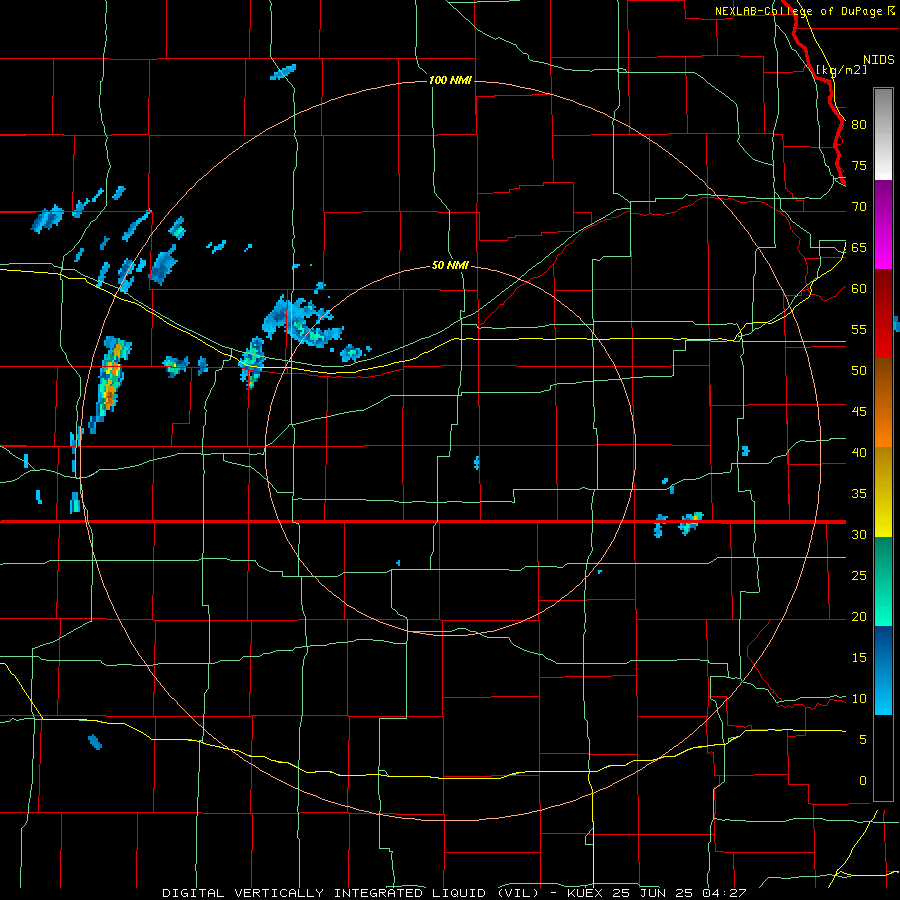The image size is (900, 900).
Task: Pick the black bottom segment of the color bar
Action: pos(883,758)
